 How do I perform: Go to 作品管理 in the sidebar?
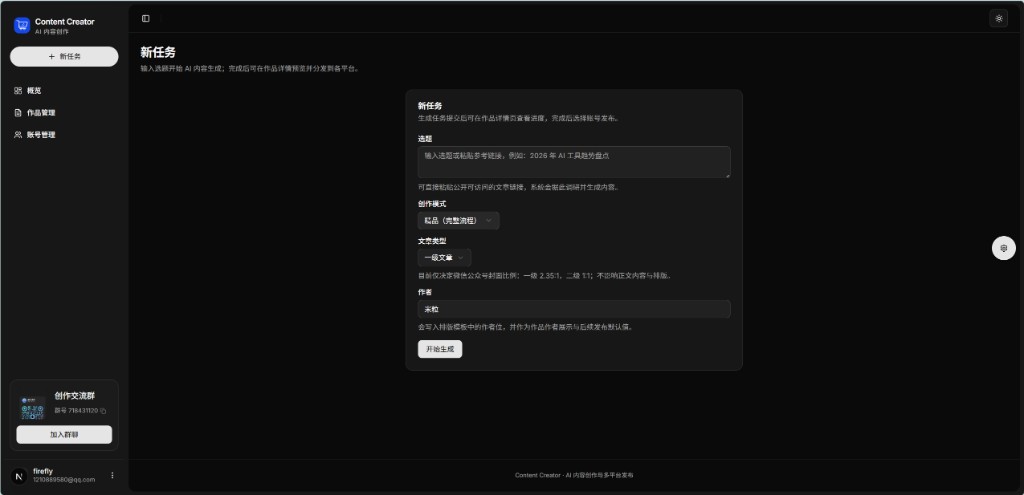tap(64, 113)
